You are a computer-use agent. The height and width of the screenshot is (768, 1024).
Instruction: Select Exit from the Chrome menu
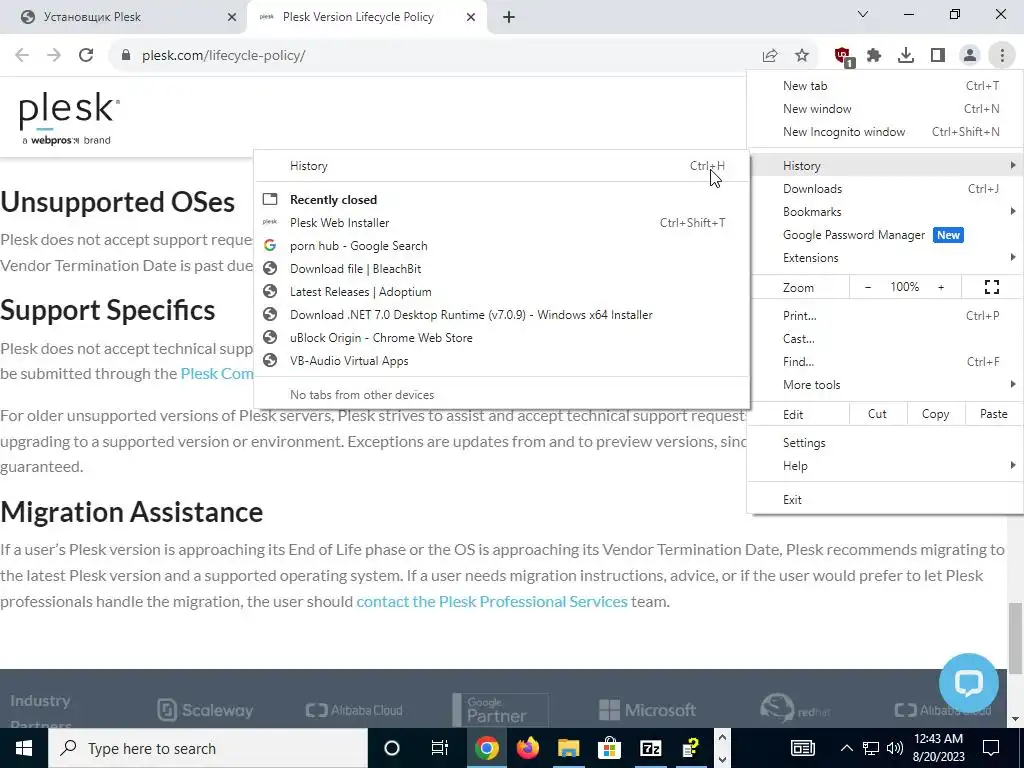click(885, 500)
